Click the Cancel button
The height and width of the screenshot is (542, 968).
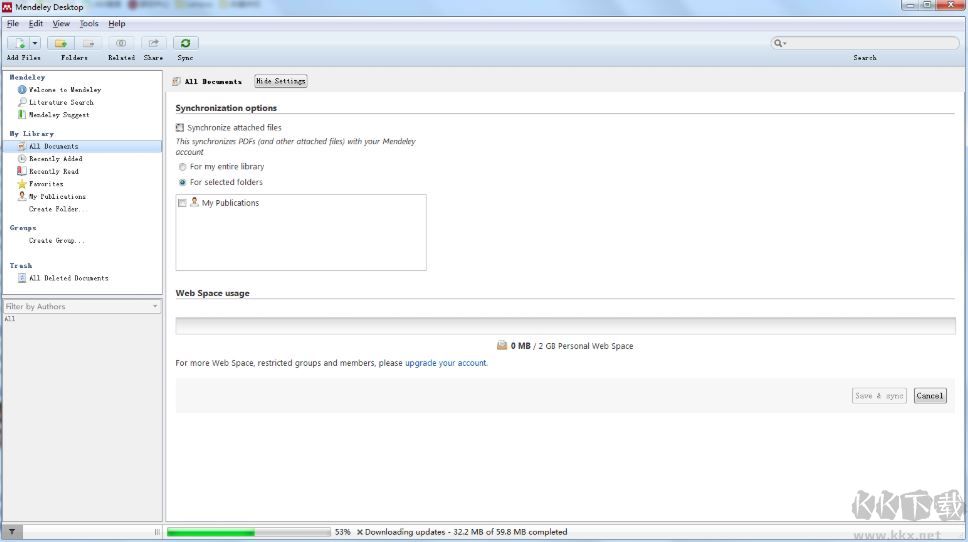pos(930,396)
